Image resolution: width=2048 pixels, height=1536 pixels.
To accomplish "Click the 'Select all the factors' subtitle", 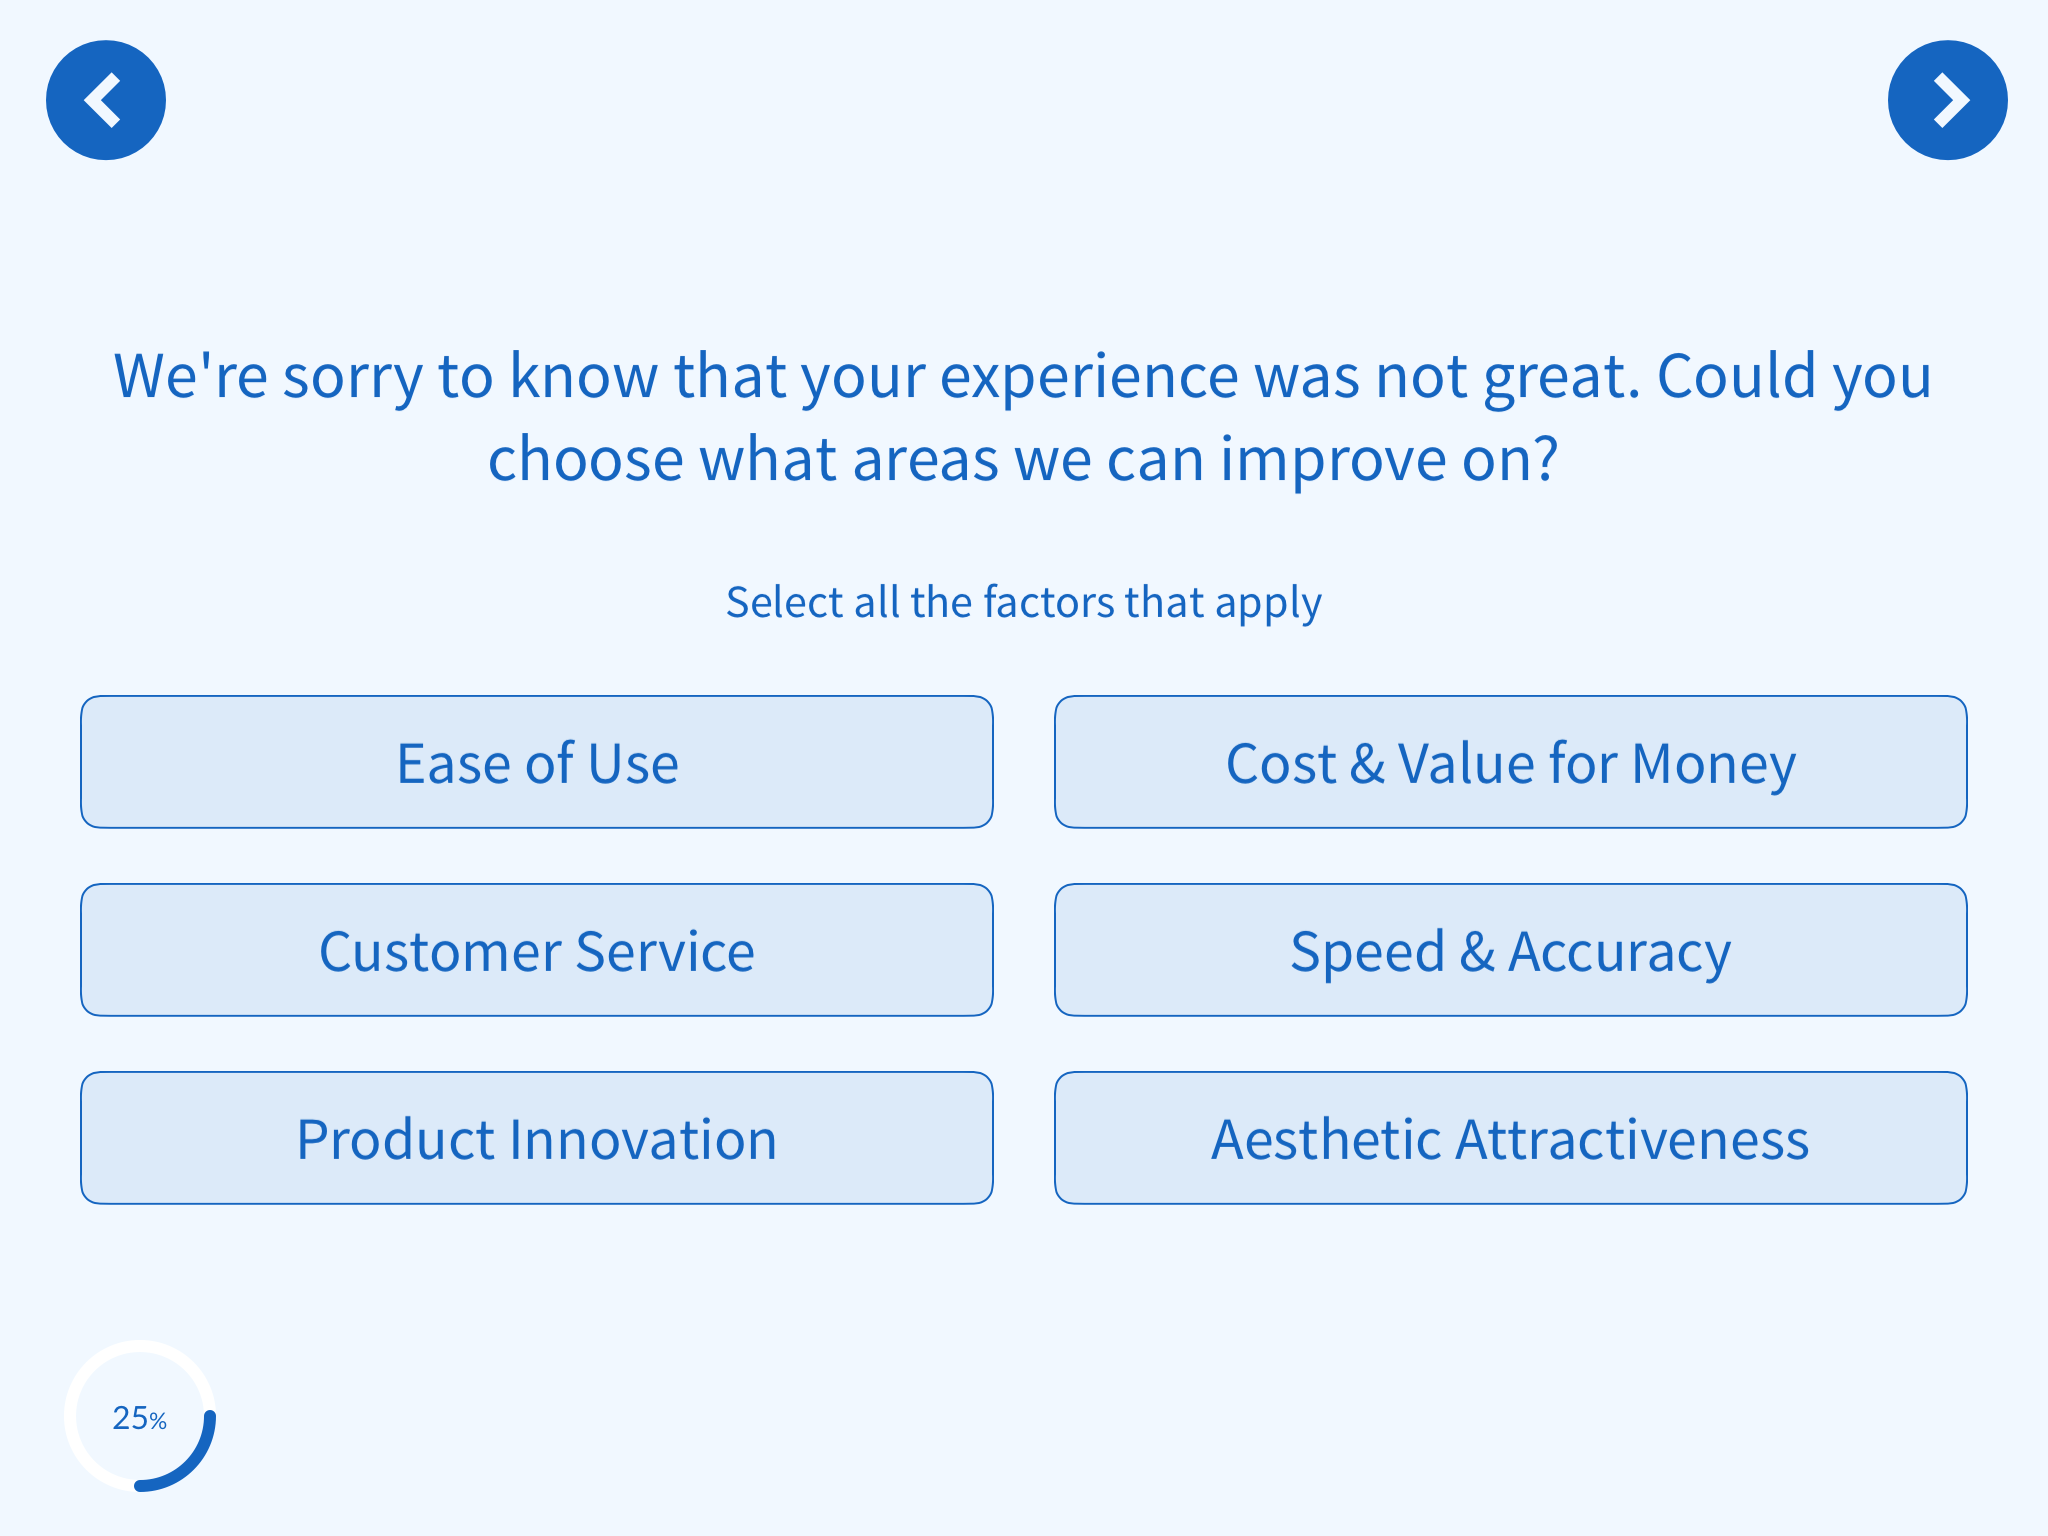I will (x=1023, y=603).
